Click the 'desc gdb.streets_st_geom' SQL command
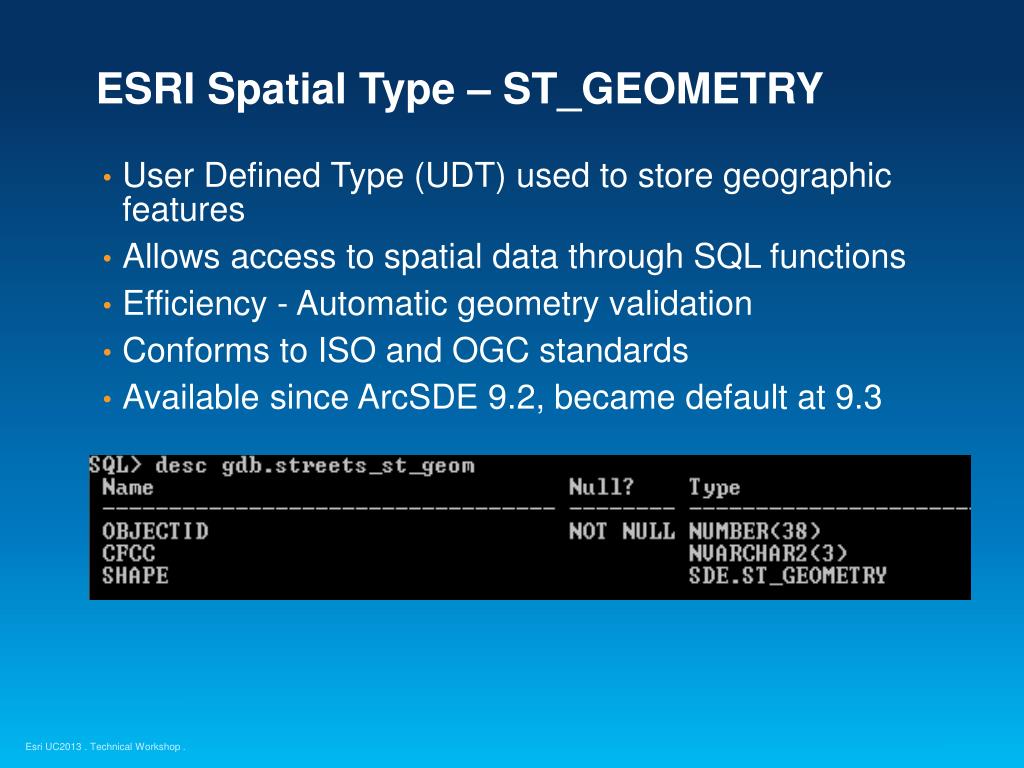The height and width of the screenshot is (768, 1024). click(314, 466)
